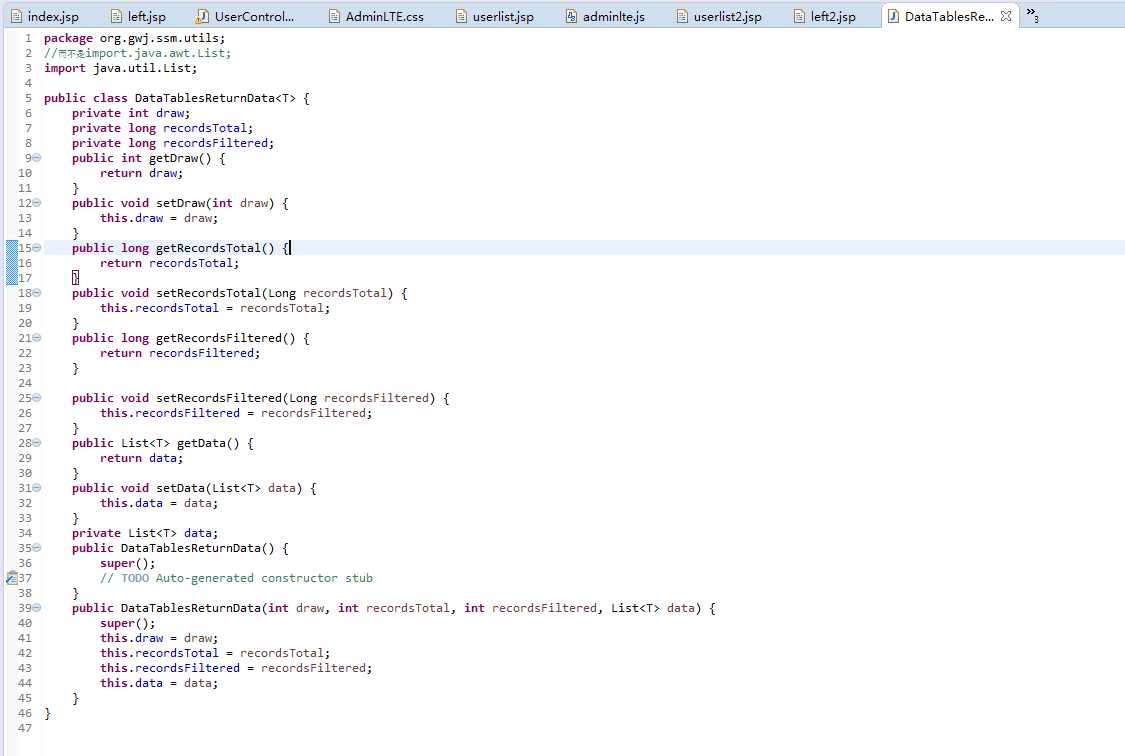Click the commented import java.awt.List line

pos(138,53)
